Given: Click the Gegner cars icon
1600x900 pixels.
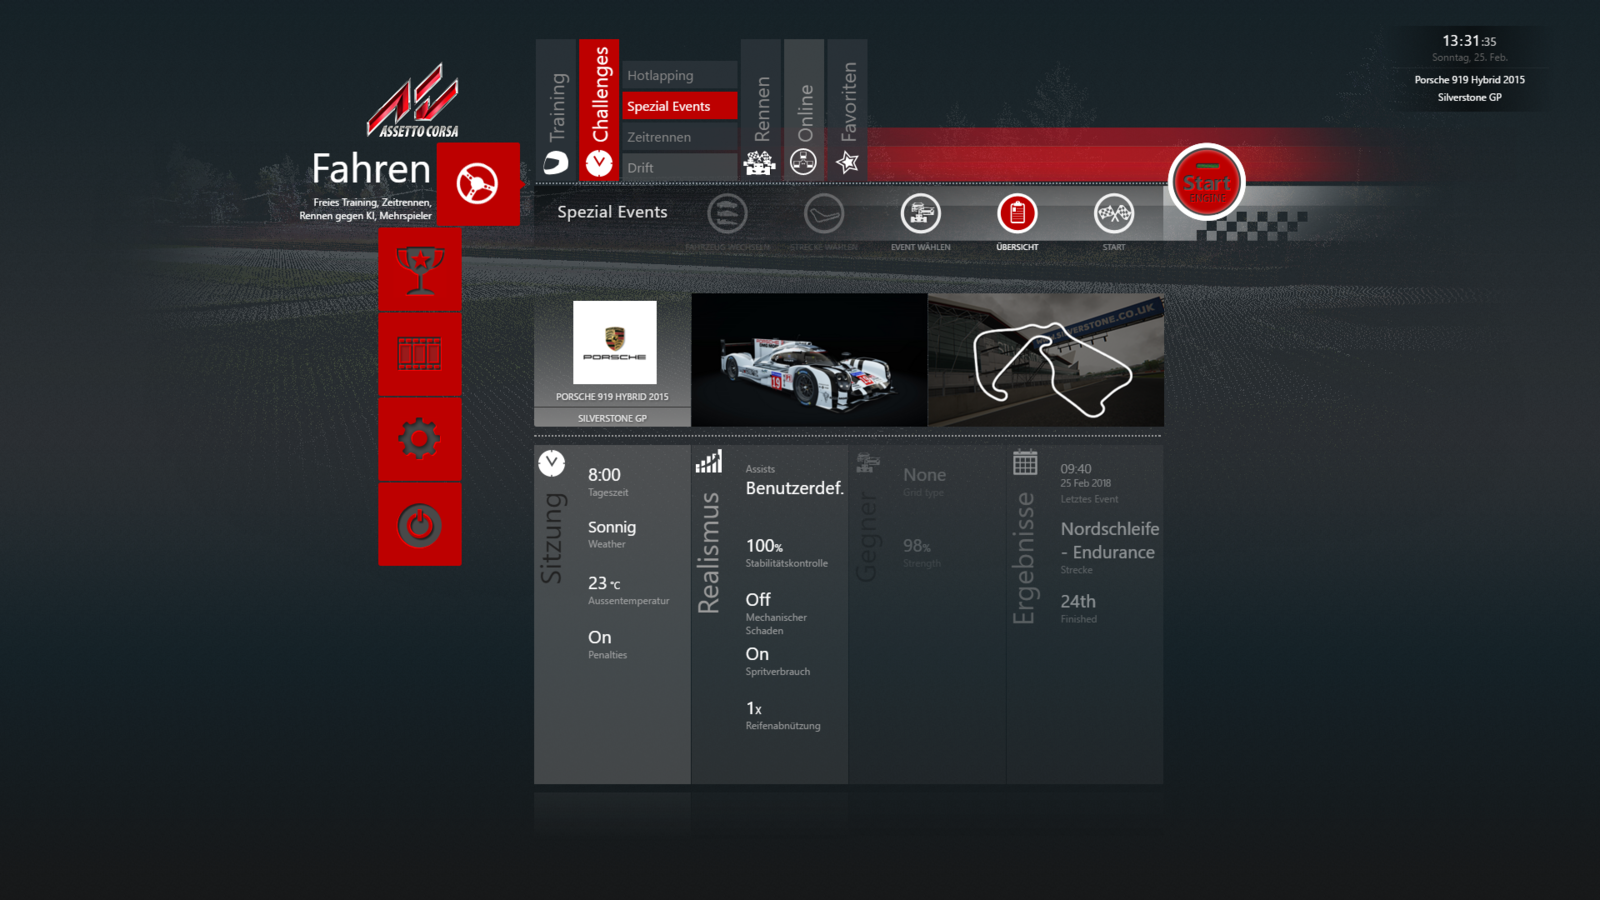Looking at the screenshot, I should pyautogui.click(x=867, y=462).
